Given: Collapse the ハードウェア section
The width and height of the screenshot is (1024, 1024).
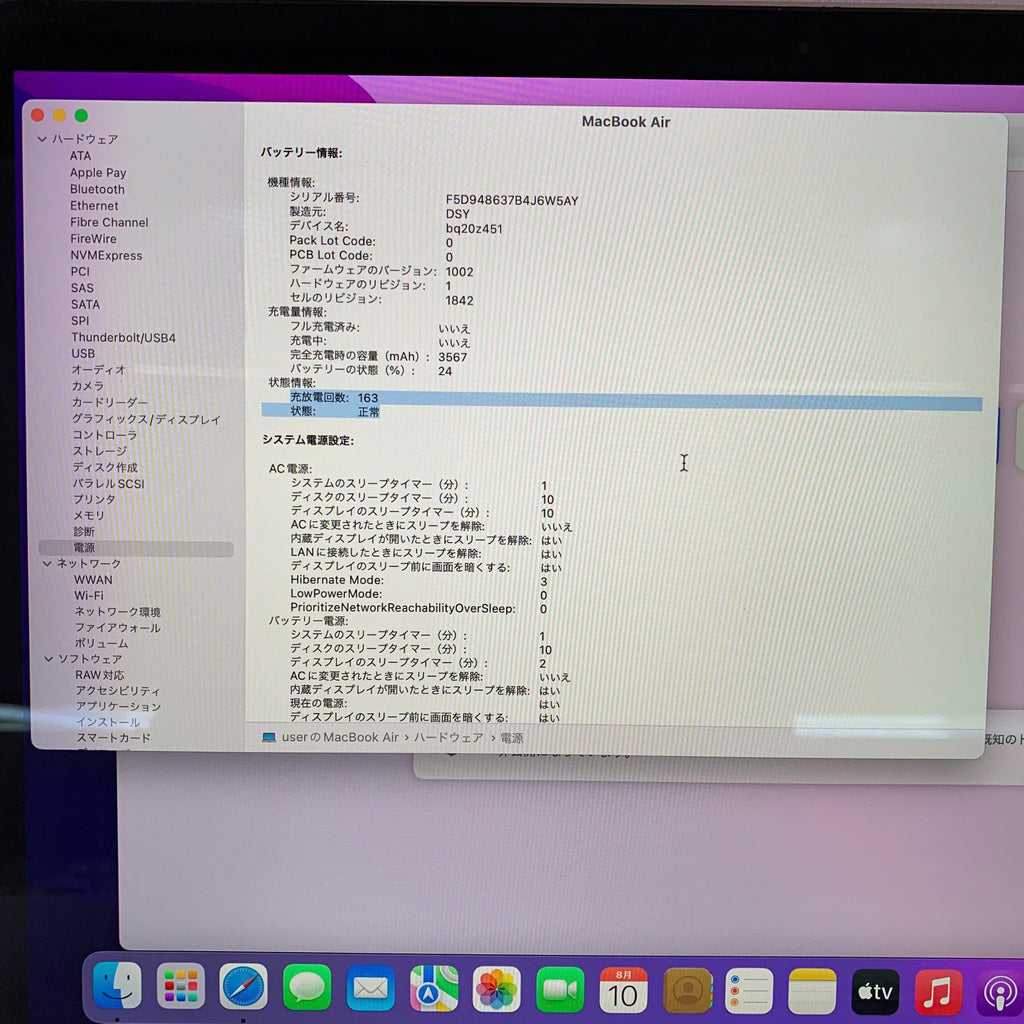Looking at the screenshot, I should [42, 139].
